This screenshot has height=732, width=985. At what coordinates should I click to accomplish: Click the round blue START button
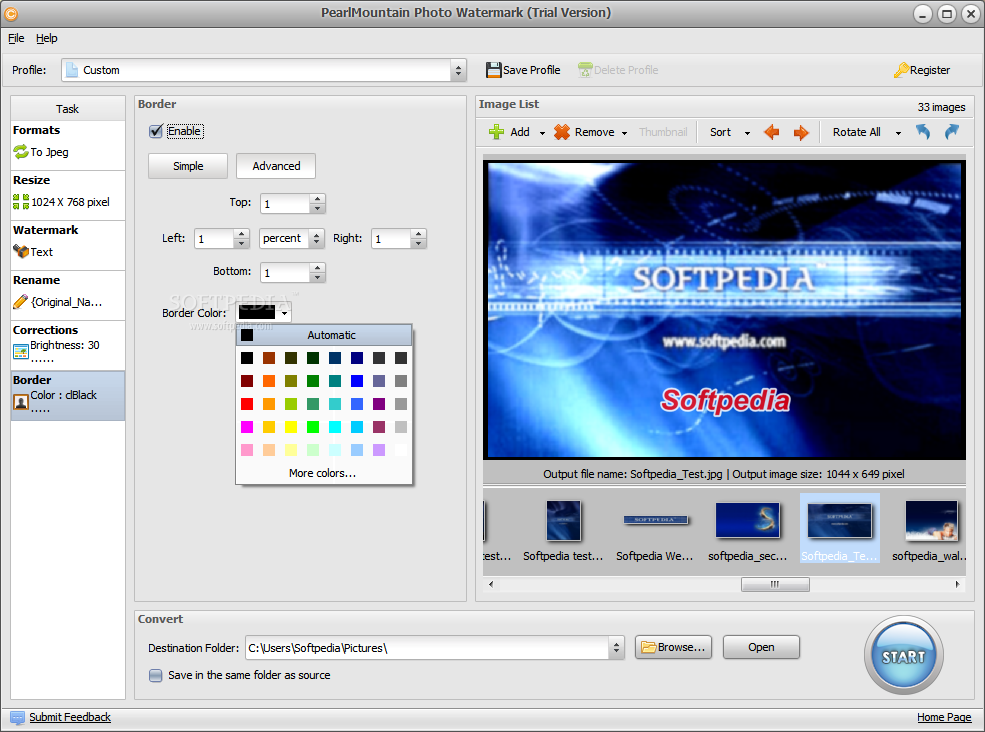point(903,655)
